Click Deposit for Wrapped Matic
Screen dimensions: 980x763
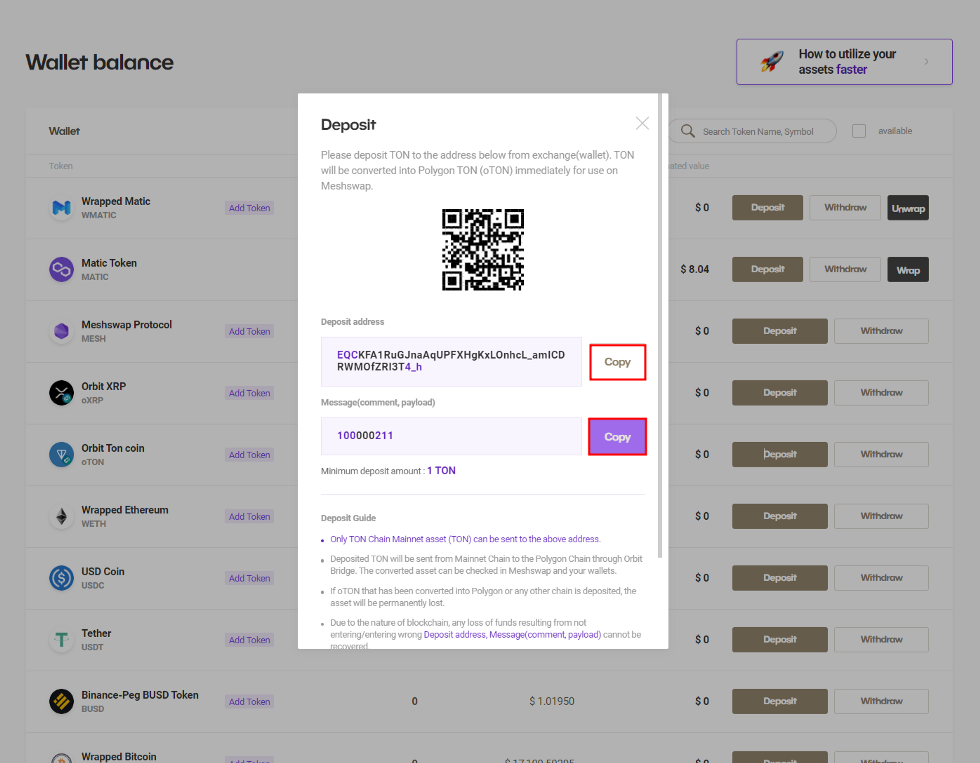(768, 207)
